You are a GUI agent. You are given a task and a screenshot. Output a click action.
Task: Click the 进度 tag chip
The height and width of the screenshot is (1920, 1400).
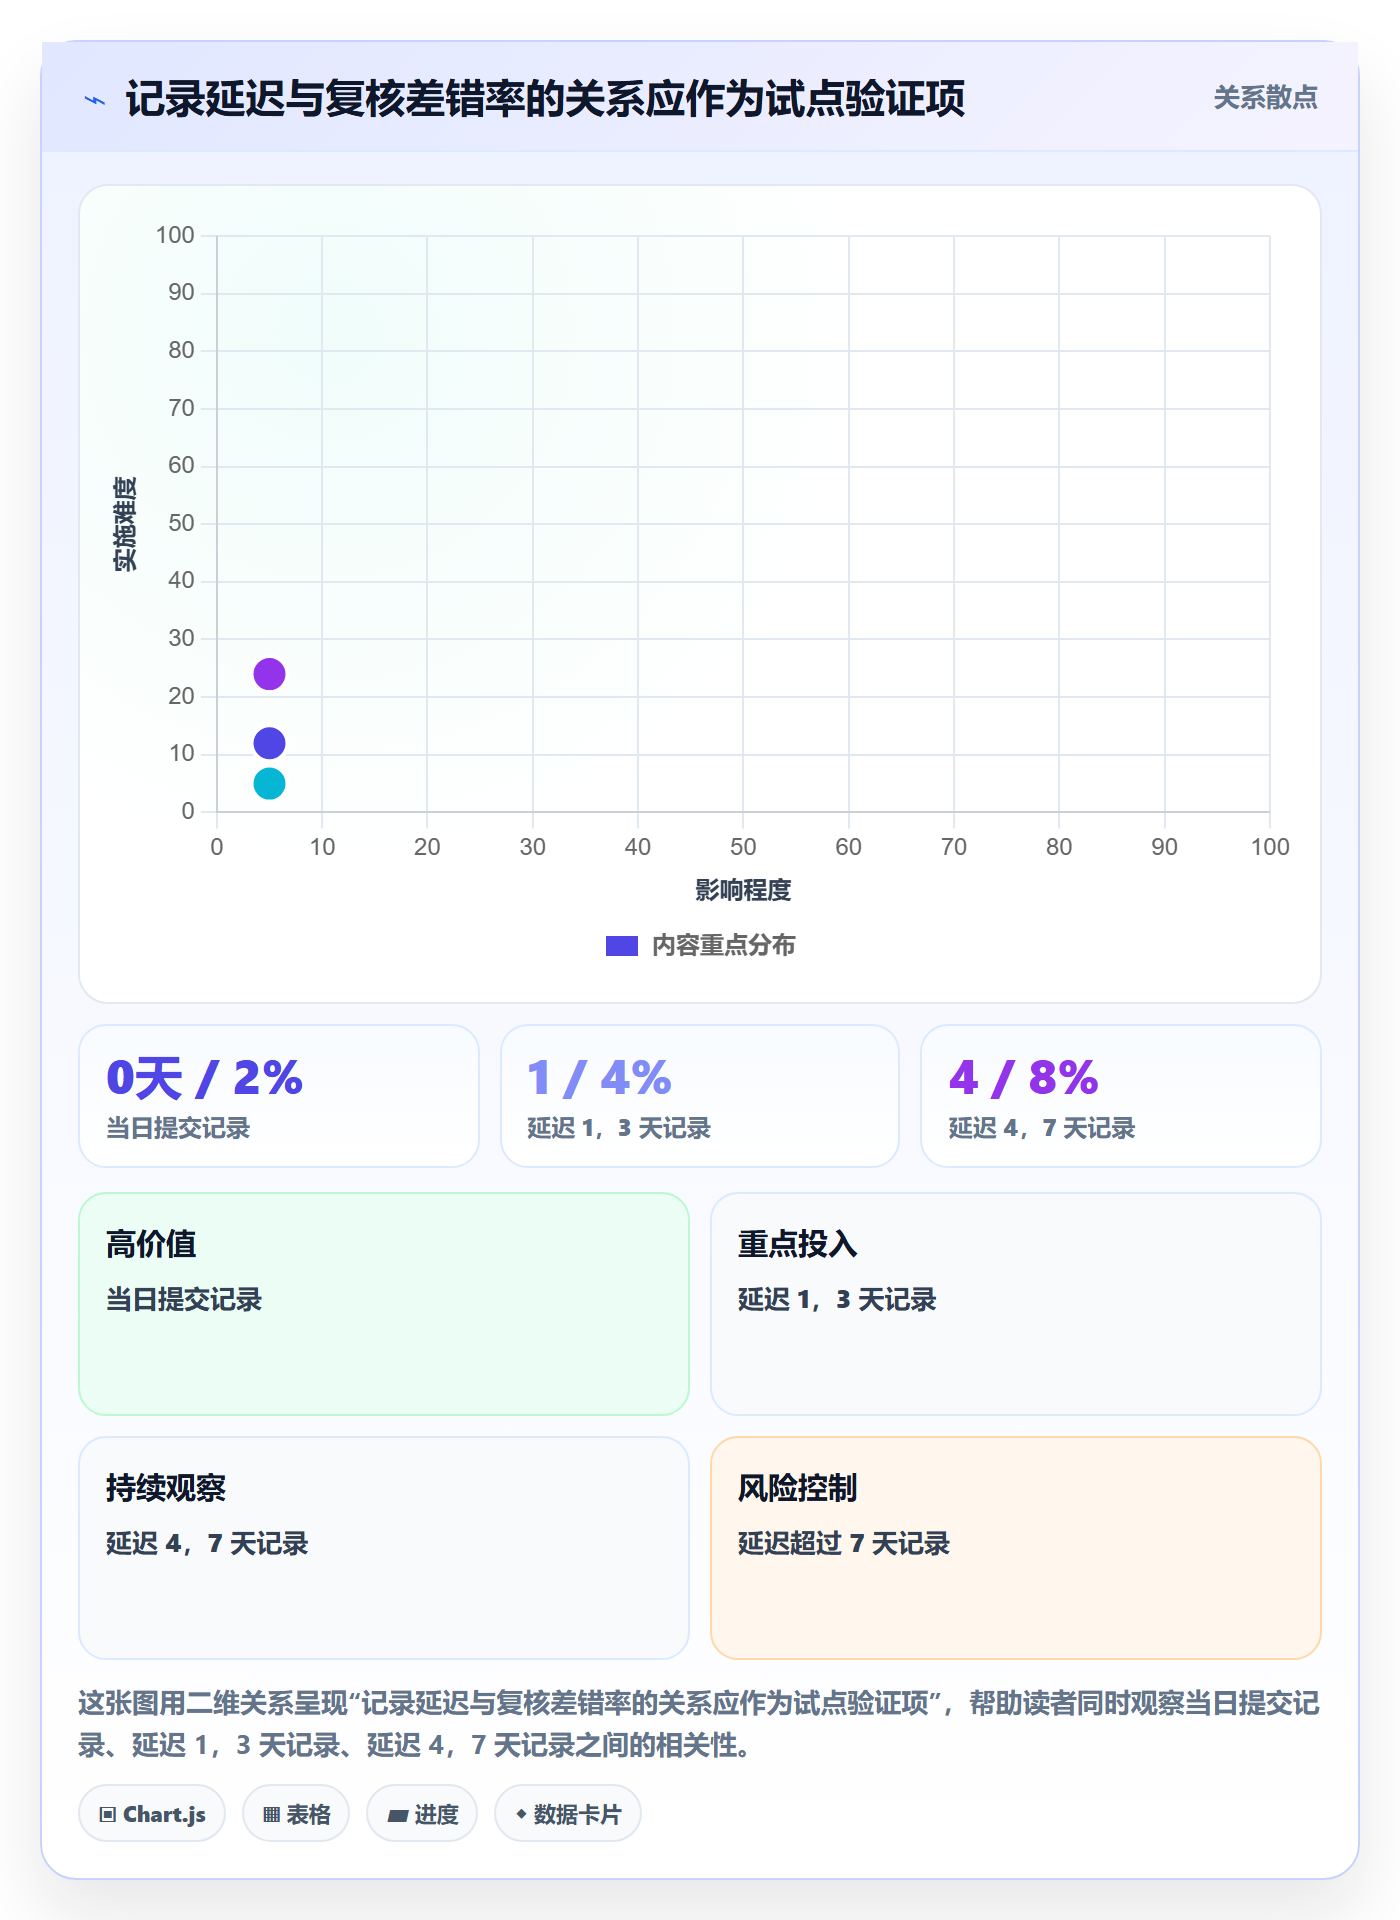point(422,1814)
